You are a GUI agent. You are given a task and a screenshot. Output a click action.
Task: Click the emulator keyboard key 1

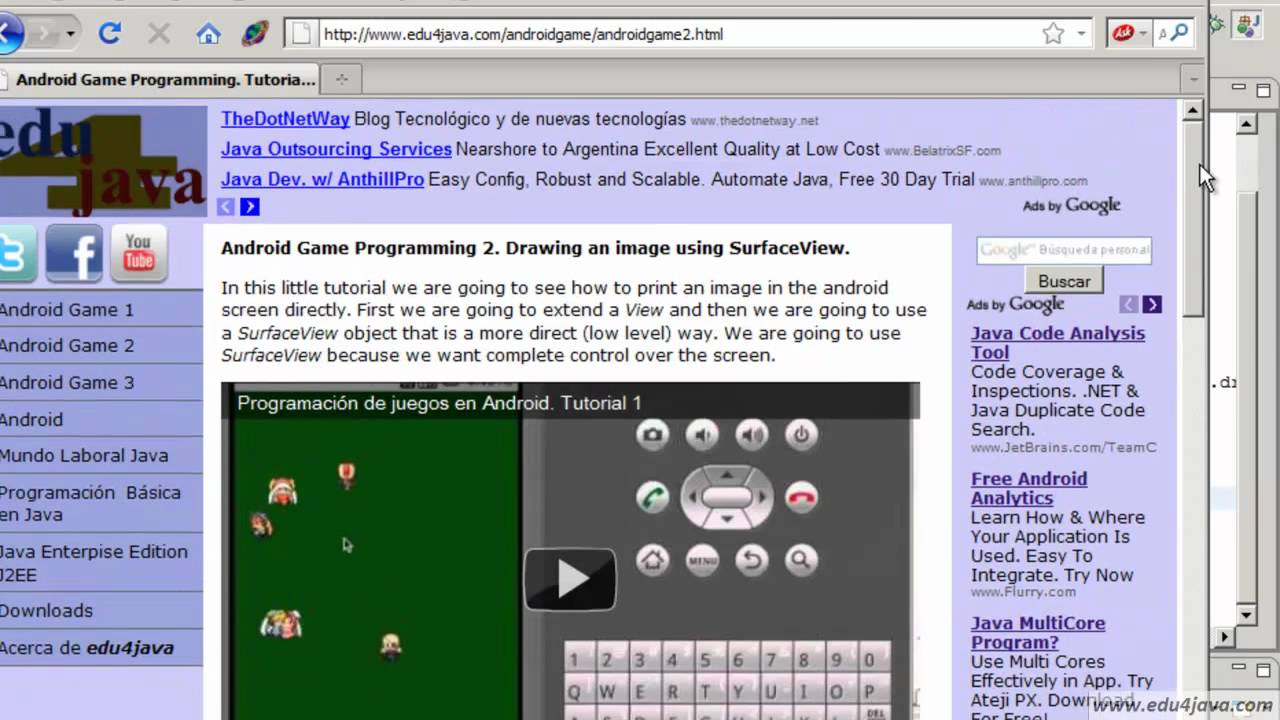[x=574, y=660]
